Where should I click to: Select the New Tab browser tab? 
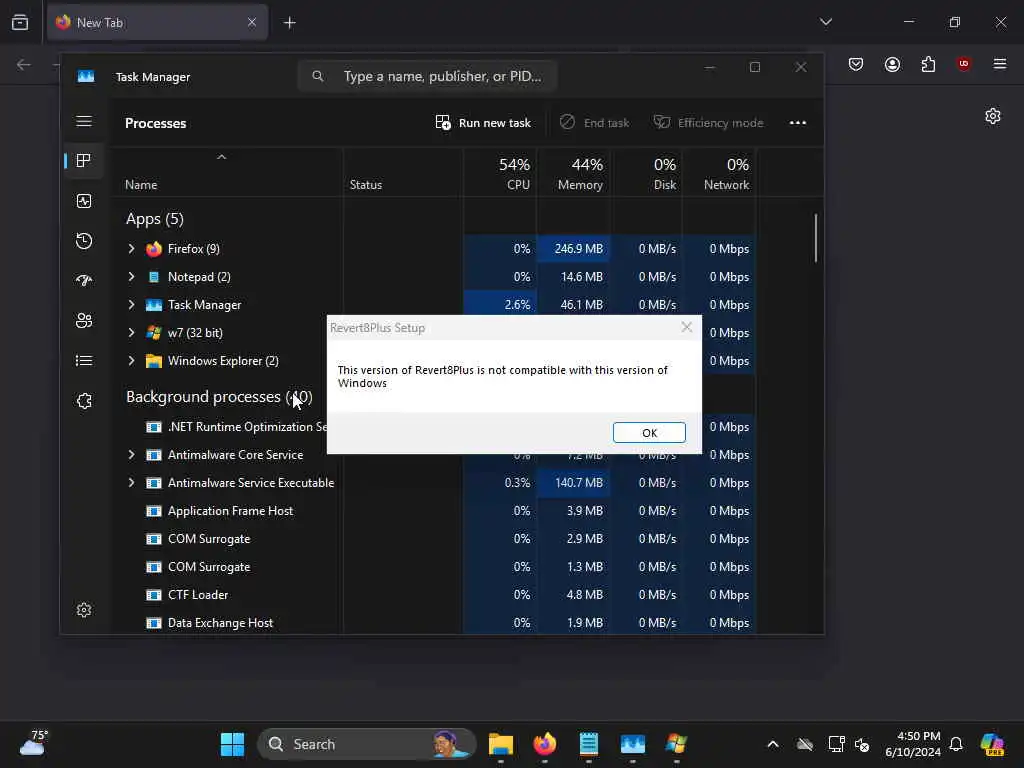[157, 22]
